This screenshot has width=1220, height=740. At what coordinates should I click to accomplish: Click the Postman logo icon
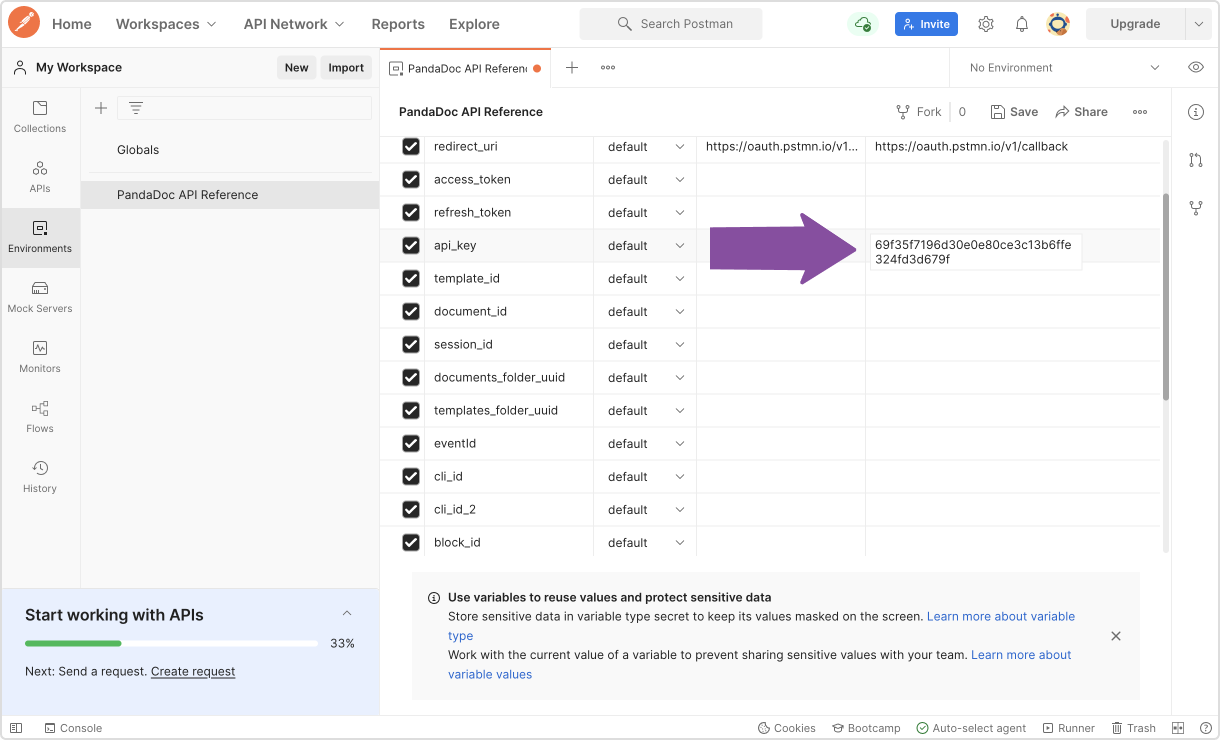point(24,23)
